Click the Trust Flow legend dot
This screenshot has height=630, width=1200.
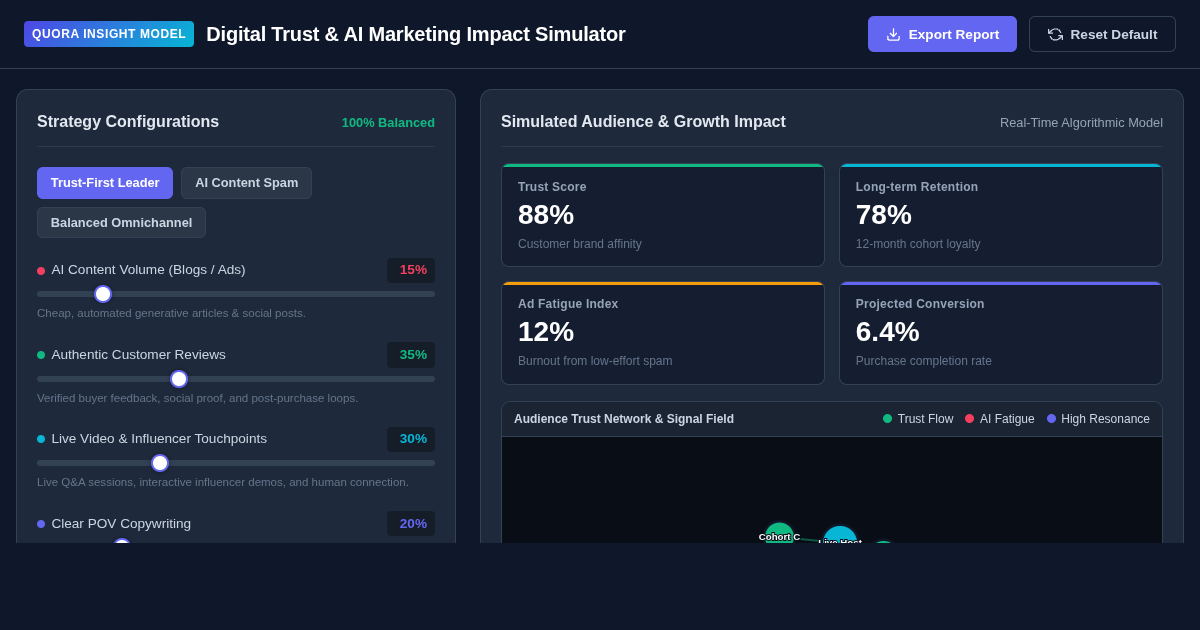coord(887,419)
